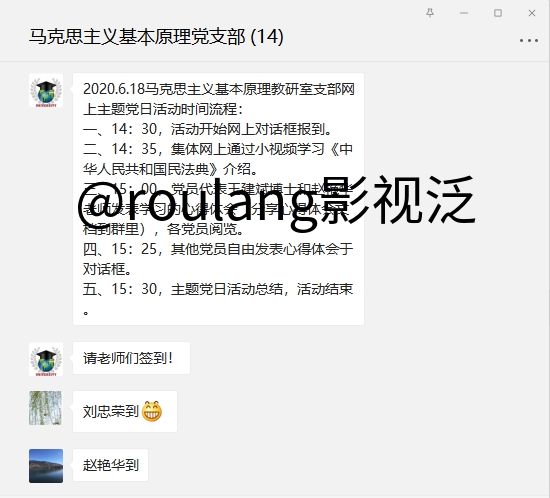
Task: Open the lake landscape avatar profile
Action: [x=46, y=466]
